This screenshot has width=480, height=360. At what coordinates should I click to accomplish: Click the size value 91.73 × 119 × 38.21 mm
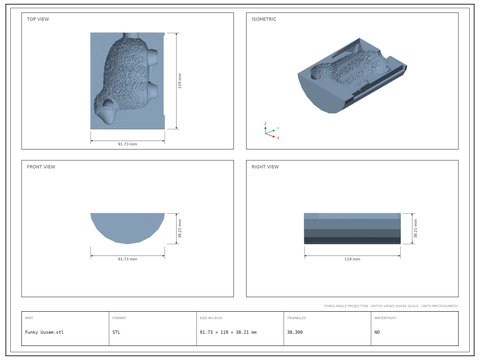click(x=228, y=332)
